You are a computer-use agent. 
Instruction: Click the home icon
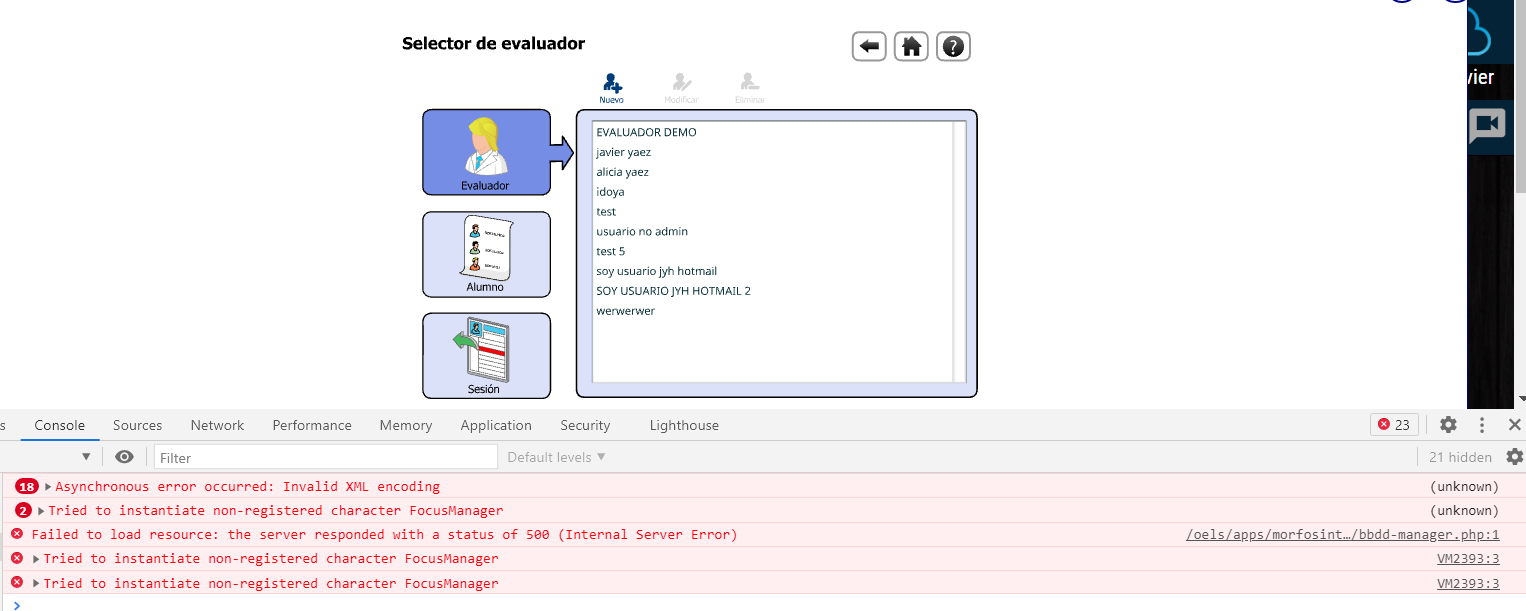(911, 46)
